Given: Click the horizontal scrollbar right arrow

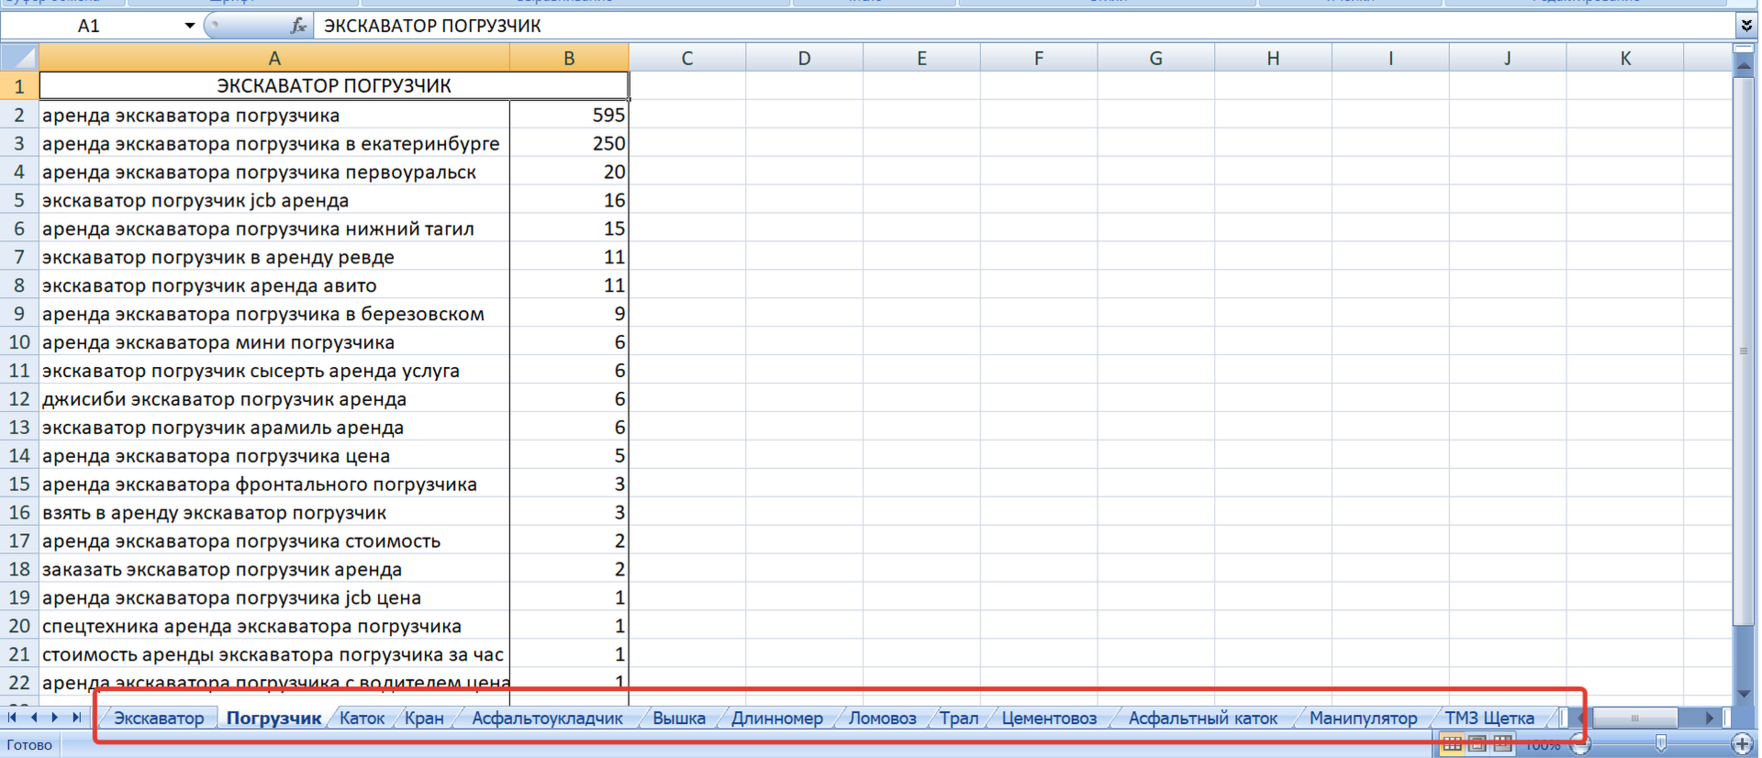Looking at the screenshot, I should 1710,718.
